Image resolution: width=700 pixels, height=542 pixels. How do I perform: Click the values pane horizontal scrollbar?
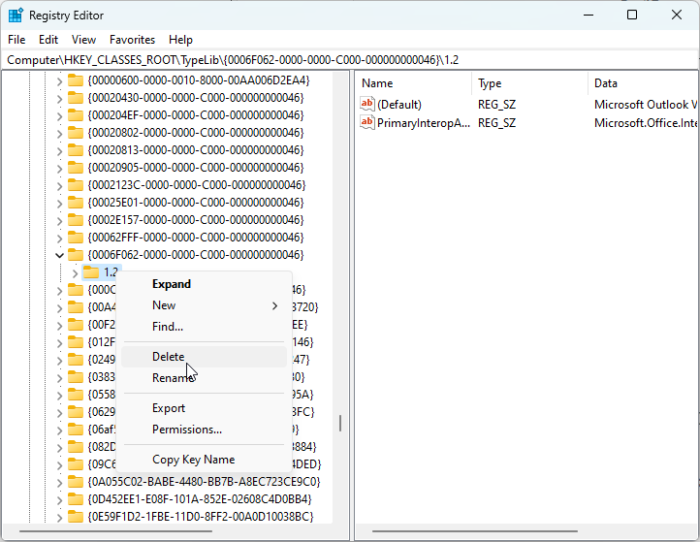(475, 531)
